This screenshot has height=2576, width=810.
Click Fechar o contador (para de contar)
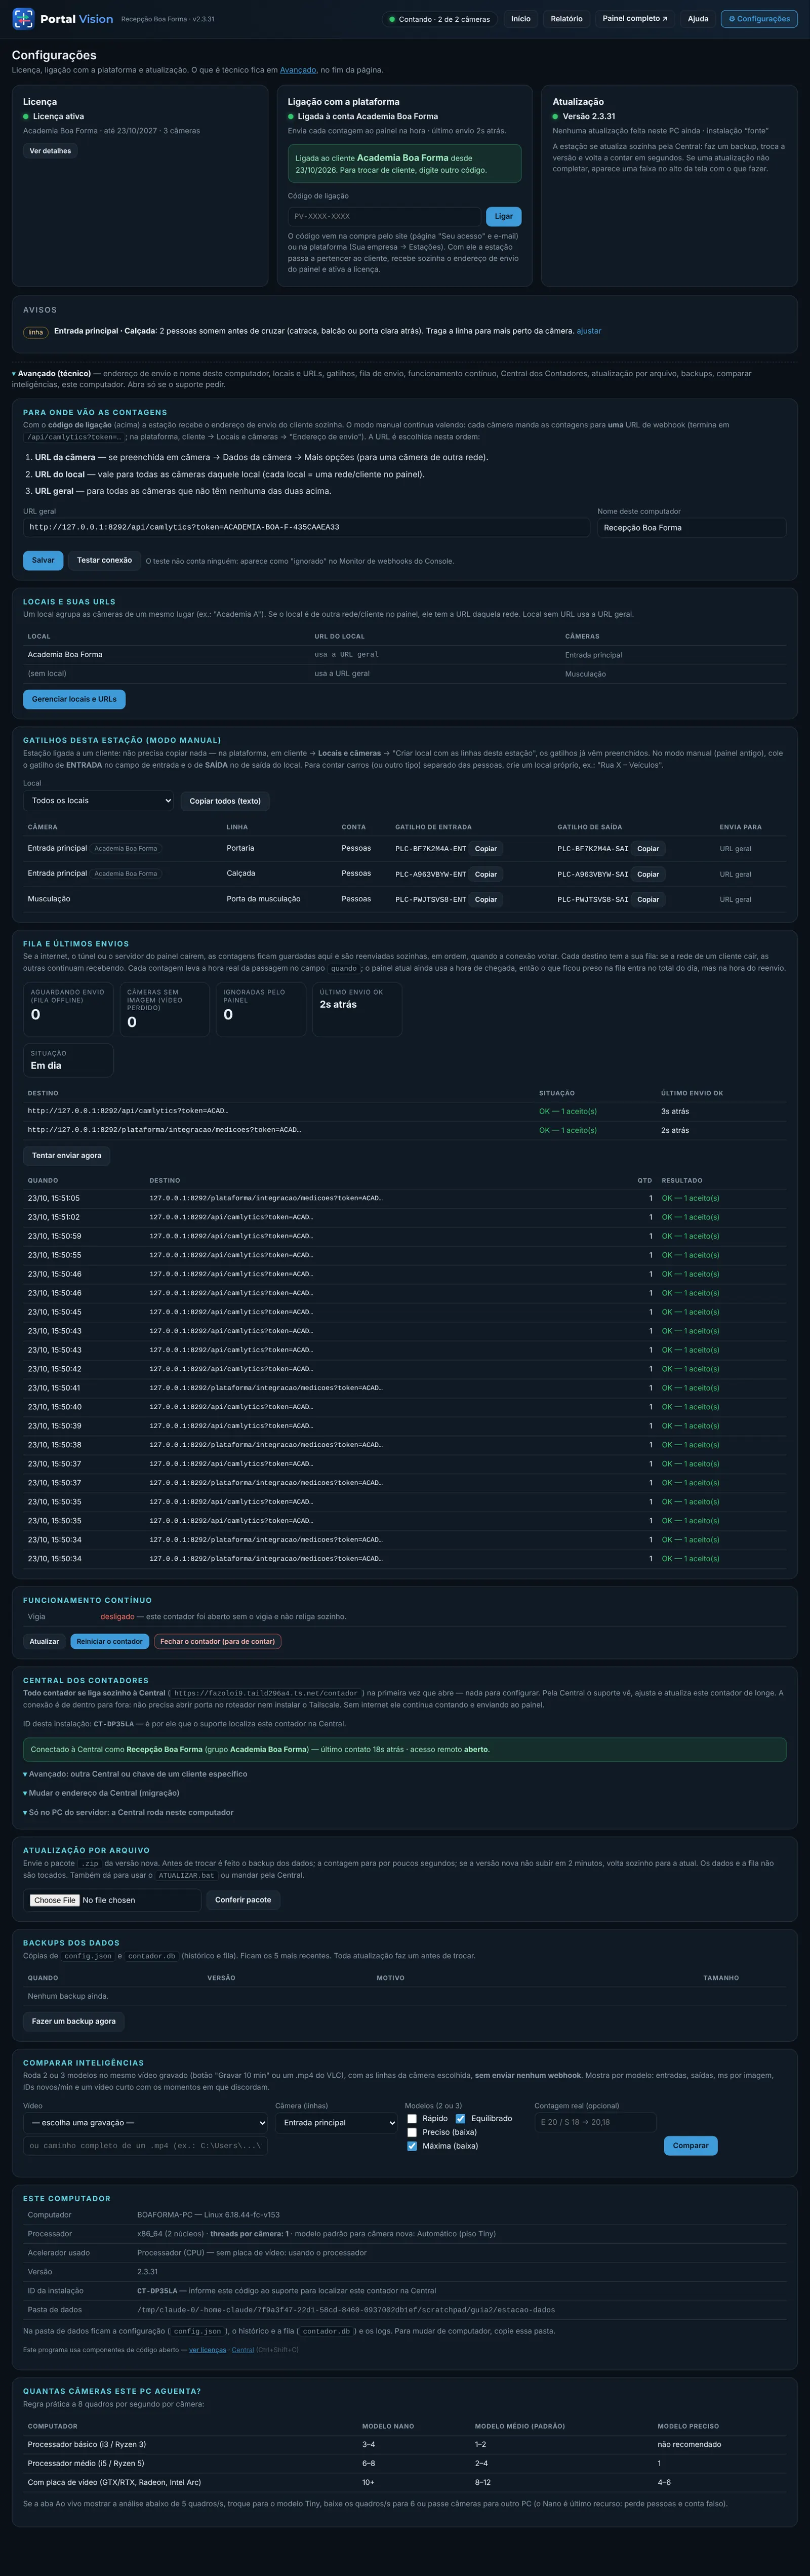point(218,1641)
